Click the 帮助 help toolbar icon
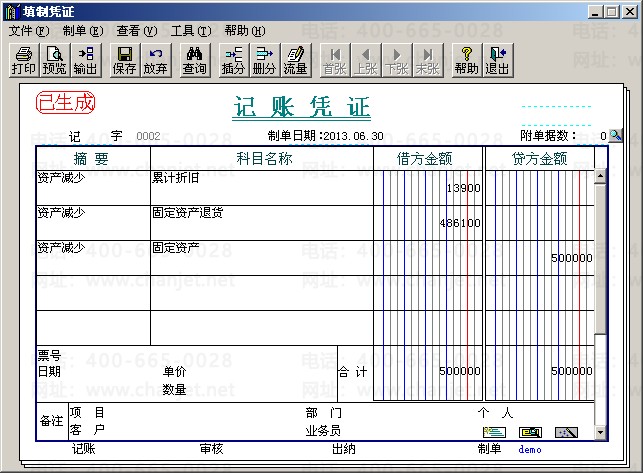 pos(466,60)
